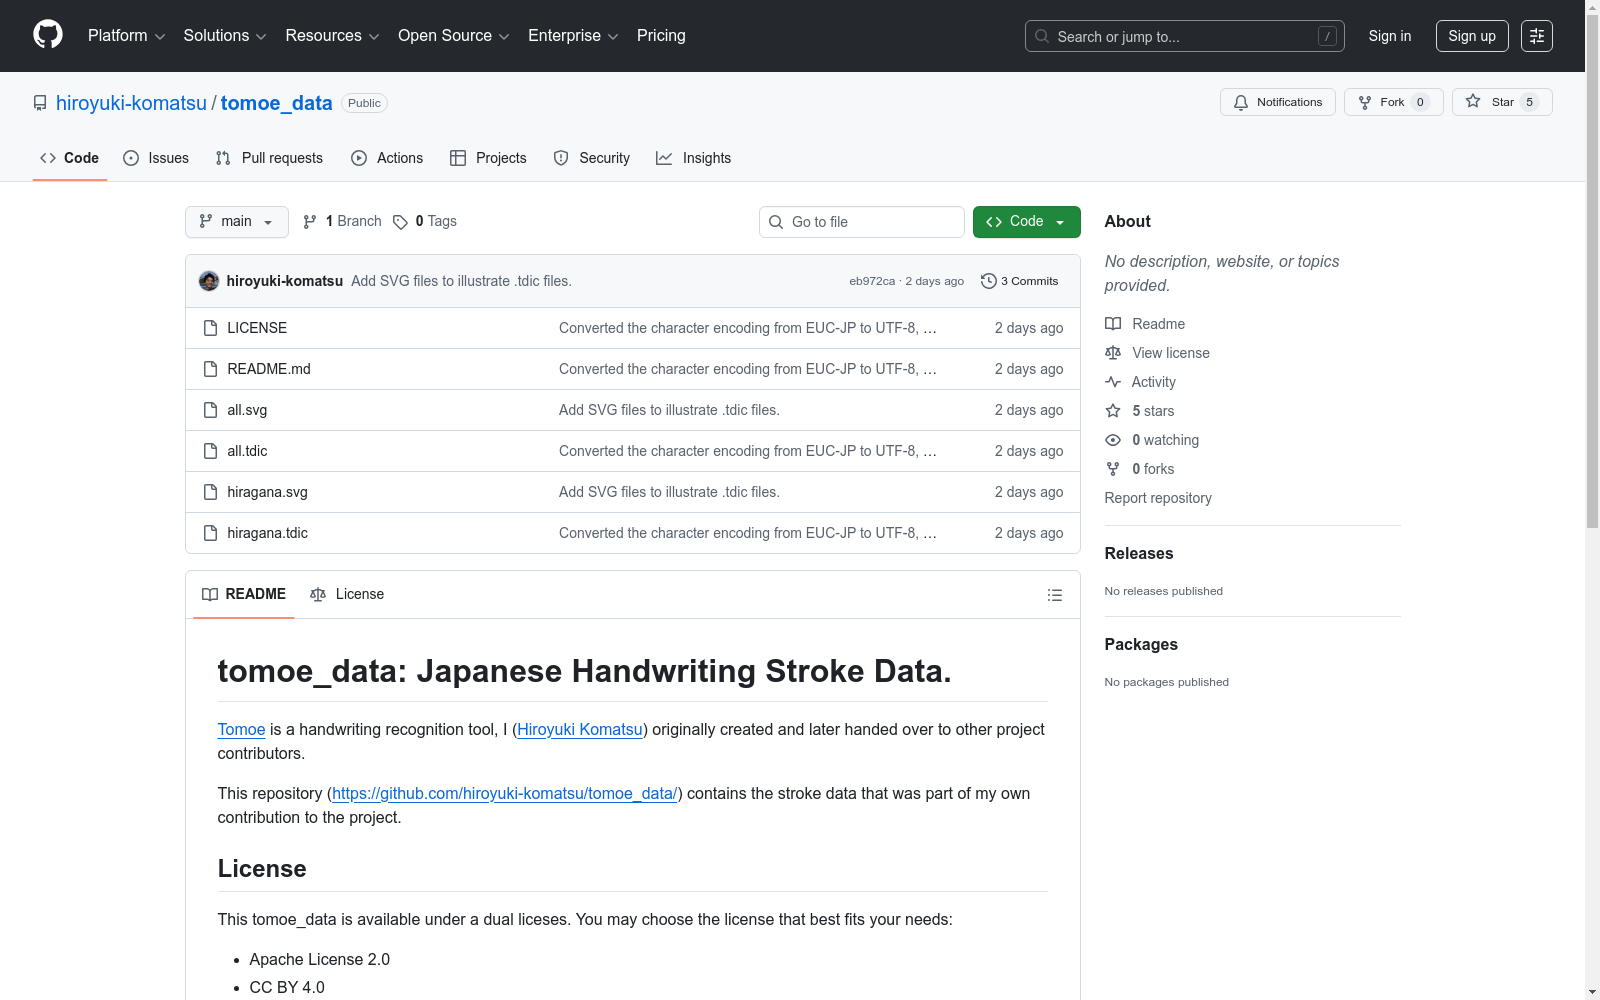Viewport: 1600px width, 1000px height.
Task: Click the Sign up button
Action: pyautogui.click(x=1472, y=36)
